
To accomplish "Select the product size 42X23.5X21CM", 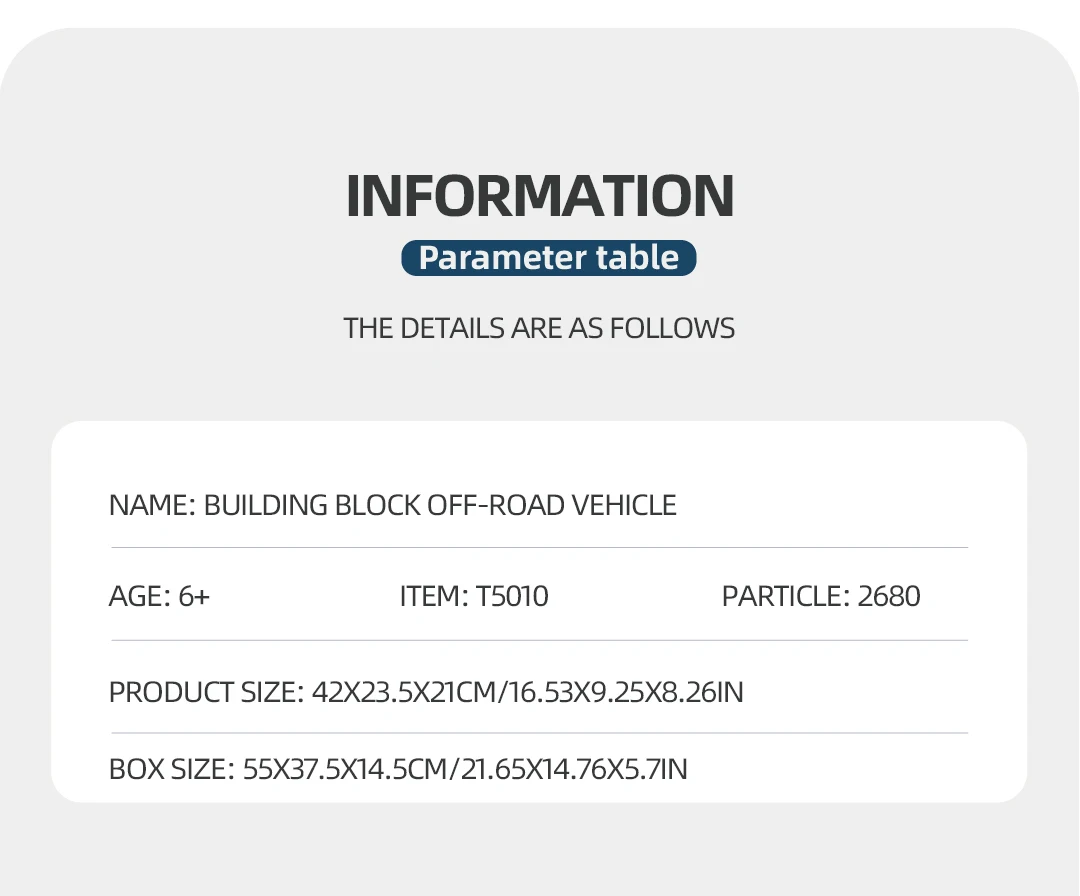I will pyautogui.click(x=404, y=692).
